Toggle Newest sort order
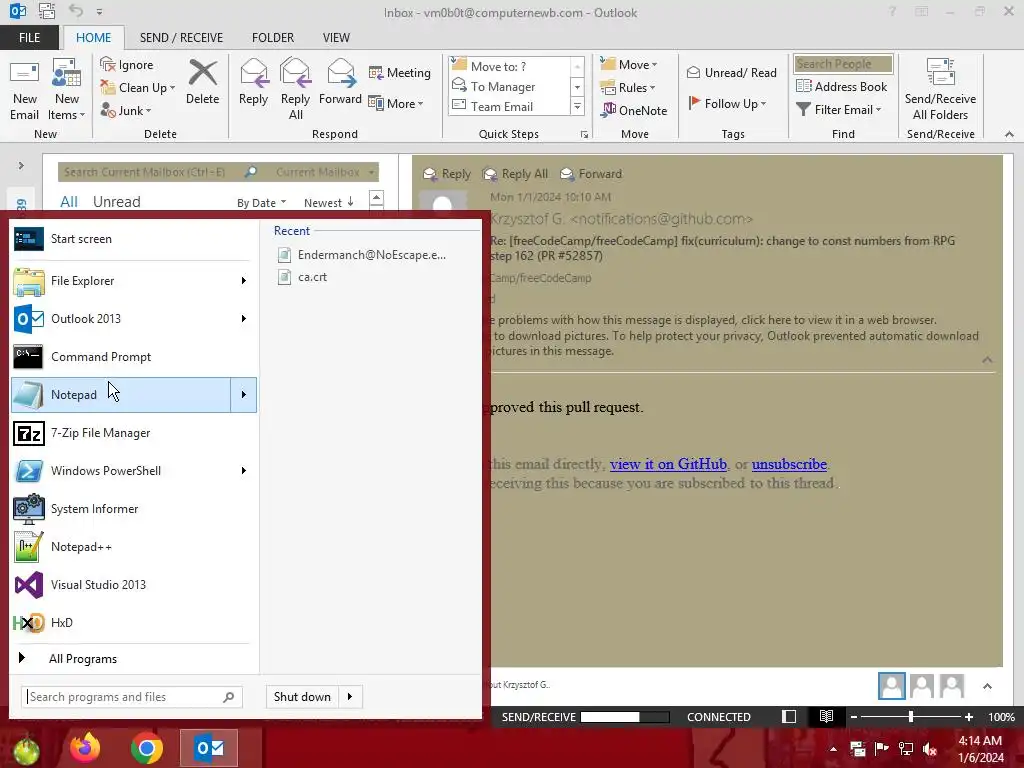This screenshot has width=1024, height=768. pyautogui.click(x=328, y=202)
